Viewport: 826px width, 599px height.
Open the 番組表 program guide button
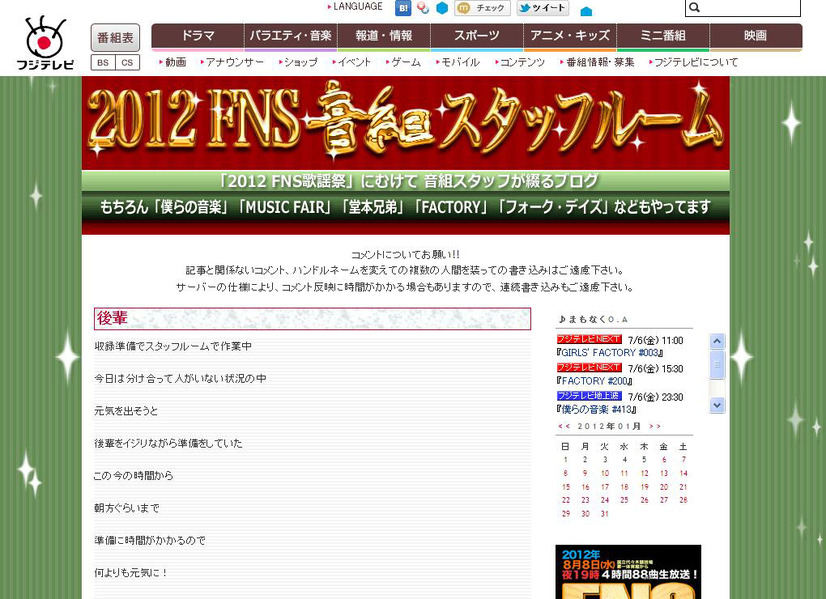115,37
